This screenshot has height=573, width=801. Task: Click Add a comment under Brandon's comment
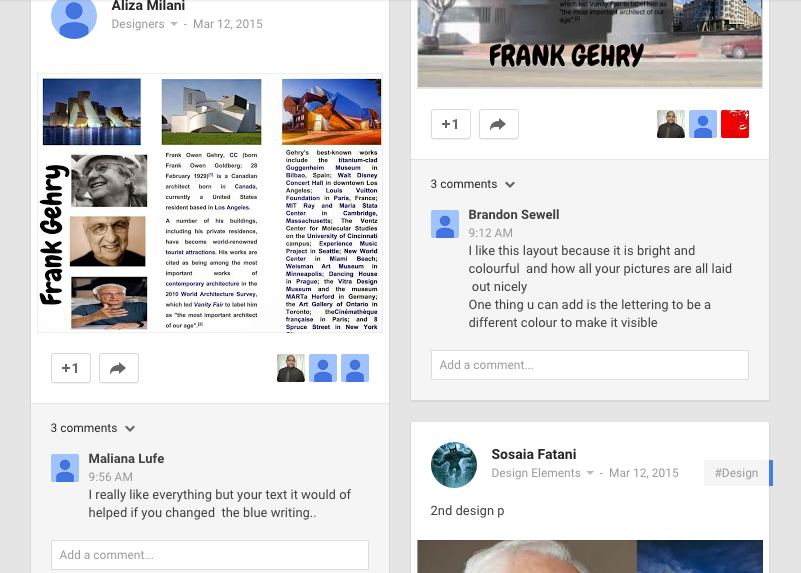(590, 365)
